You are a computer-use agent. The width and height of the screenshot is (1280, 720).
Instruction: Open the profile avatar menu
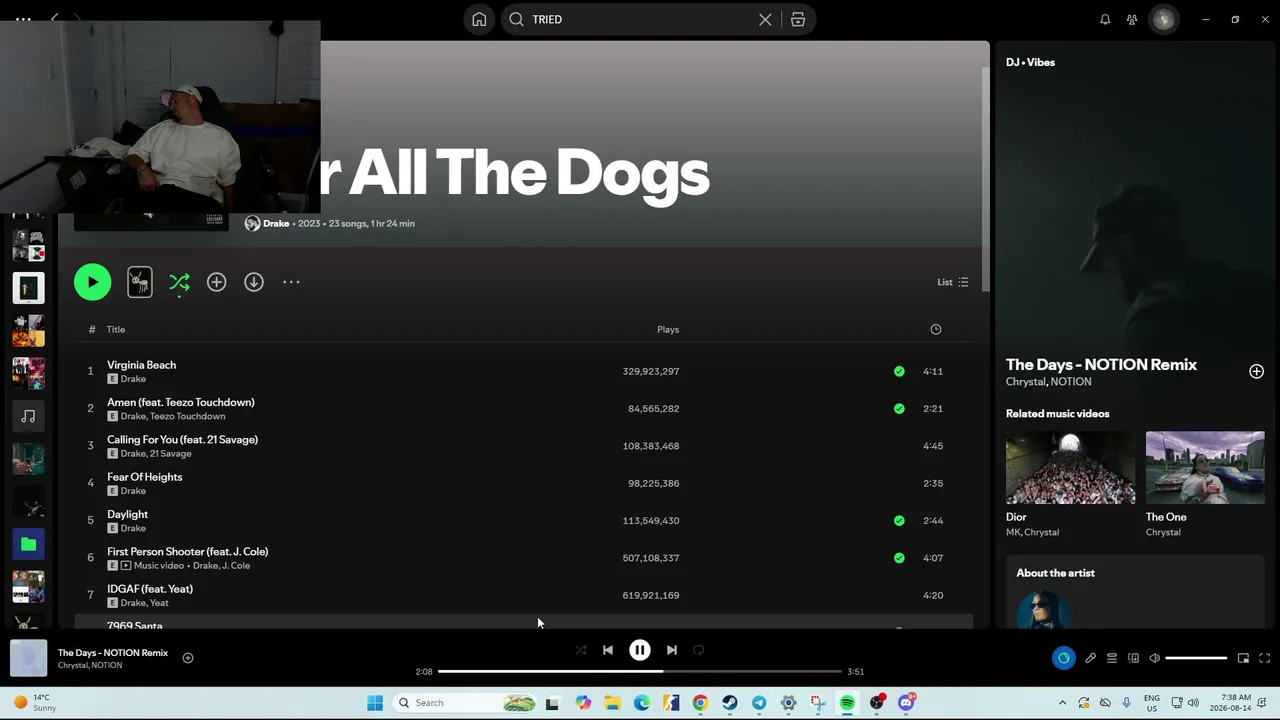(x=1163, y=19)
